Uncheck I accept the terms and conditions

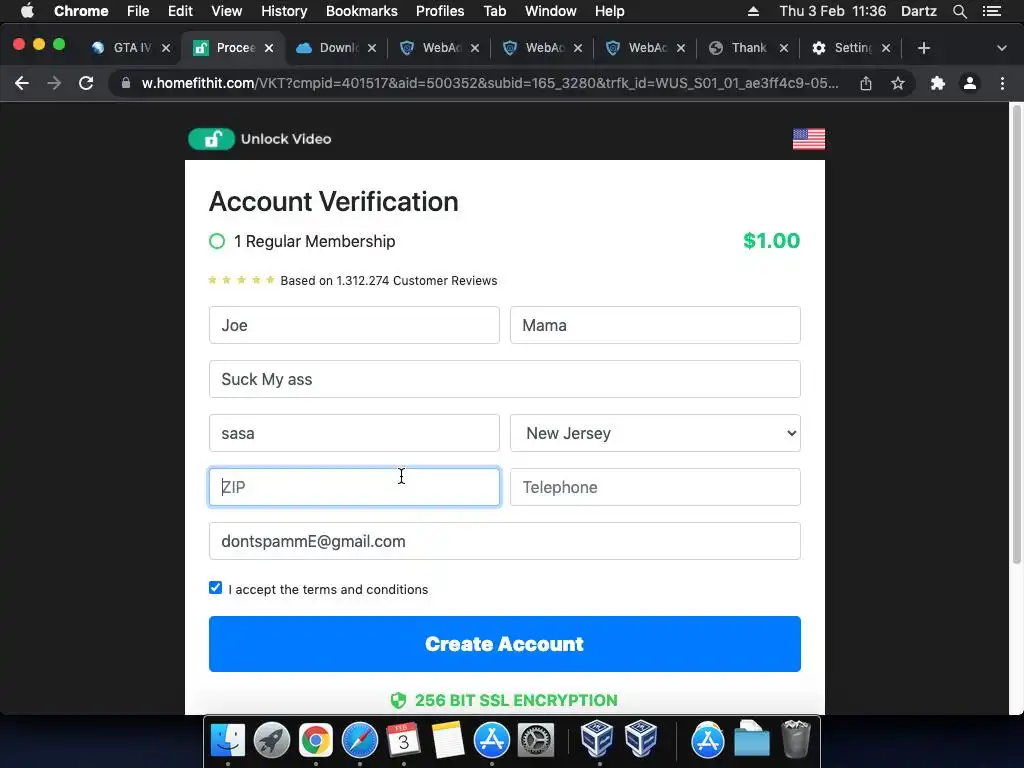point(216,588)
